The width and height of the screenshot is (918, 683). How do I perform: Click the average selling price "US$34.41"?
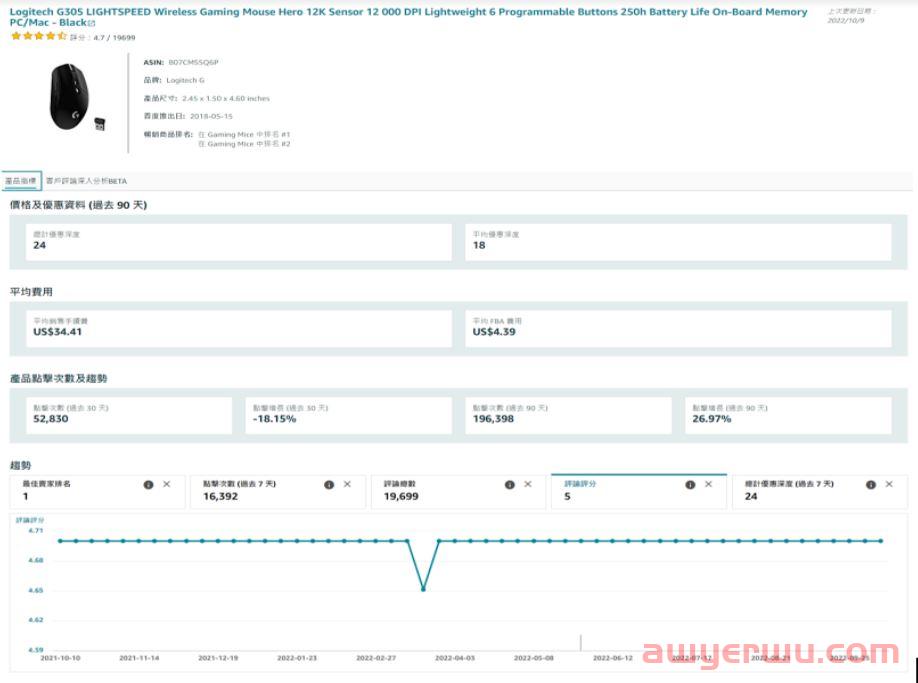coord(57,332)
